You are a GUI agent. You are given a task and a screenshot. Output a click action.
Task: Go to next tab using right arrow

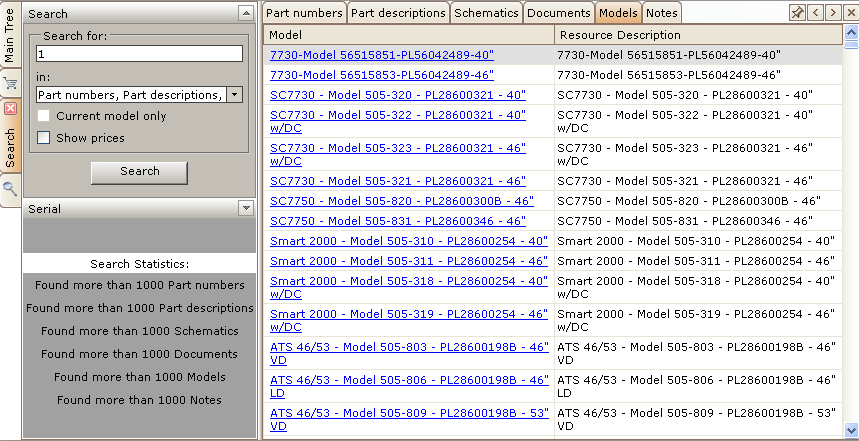click(x=832, y=12)
